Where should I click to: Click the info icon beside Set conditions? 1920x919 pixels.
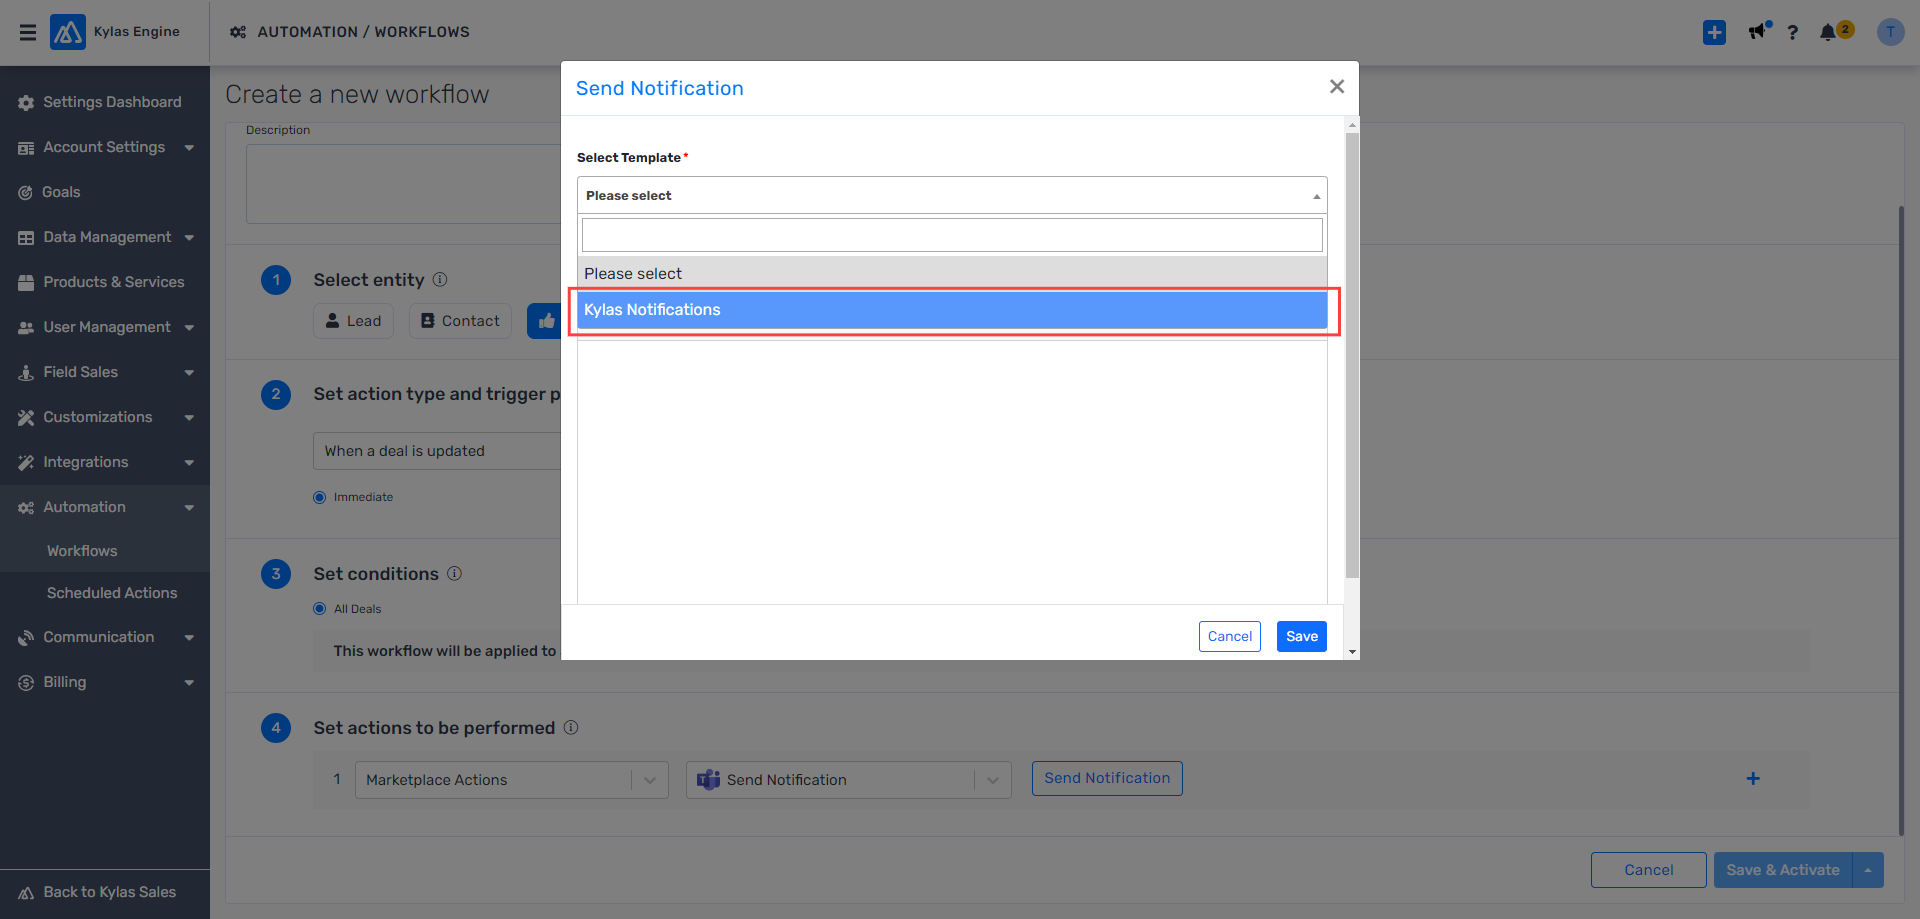click(x=454, y=573)
